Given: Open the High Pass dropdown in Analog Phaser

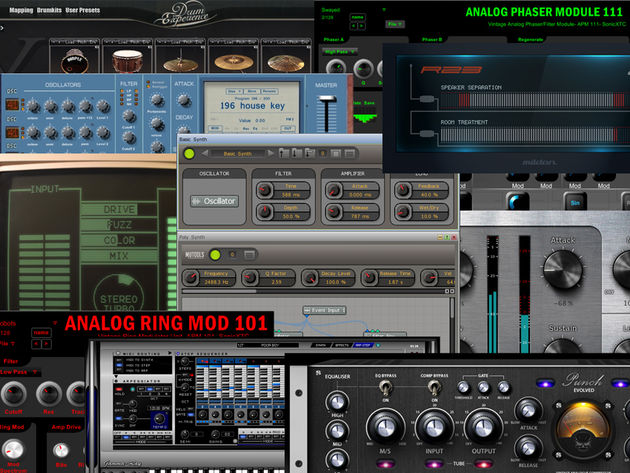Looking at the screenshot, I should click(340, 52).
